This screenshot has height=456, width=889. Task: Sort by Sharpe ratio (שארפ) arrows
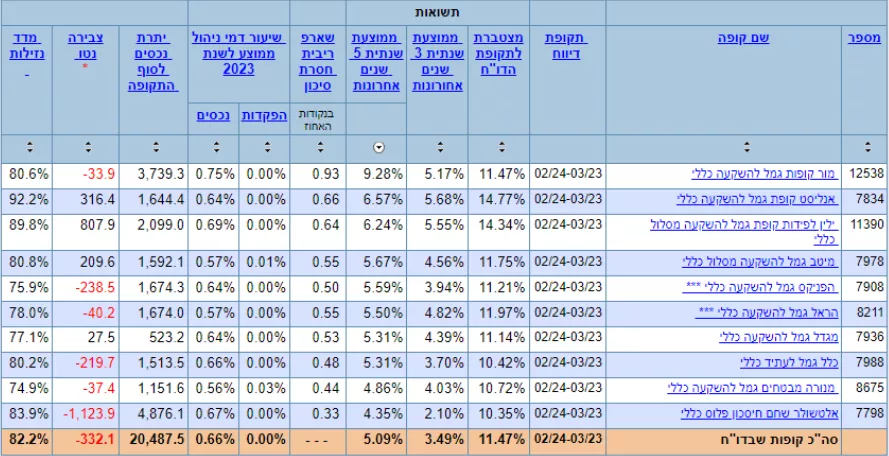[x=318, y=148]
